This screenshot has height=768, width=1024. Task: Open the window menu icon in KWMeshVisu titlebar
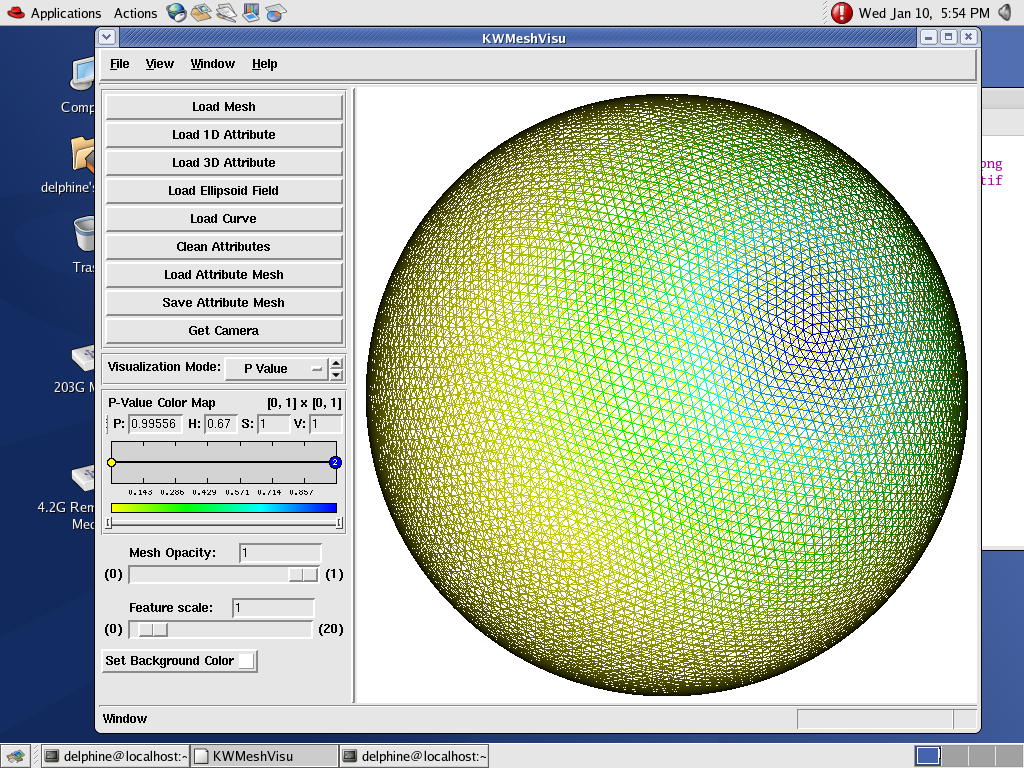(x=108, y=37)
